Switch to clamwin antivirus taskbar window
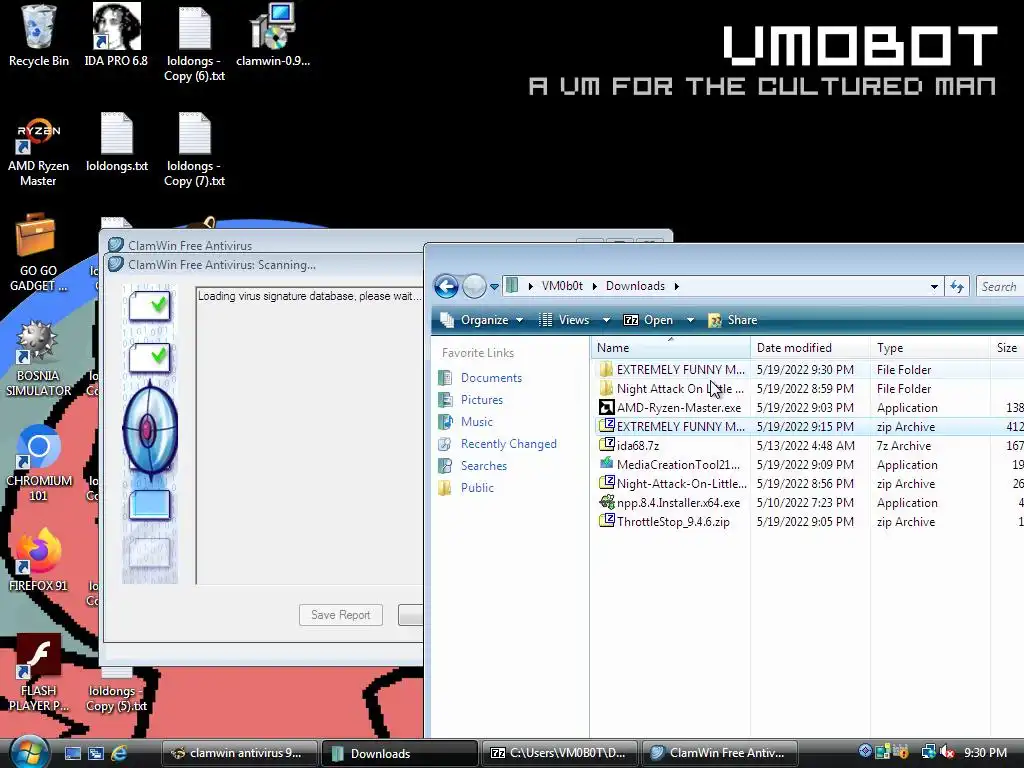This screenshot has width=1024, height=768. coord(239,753)
